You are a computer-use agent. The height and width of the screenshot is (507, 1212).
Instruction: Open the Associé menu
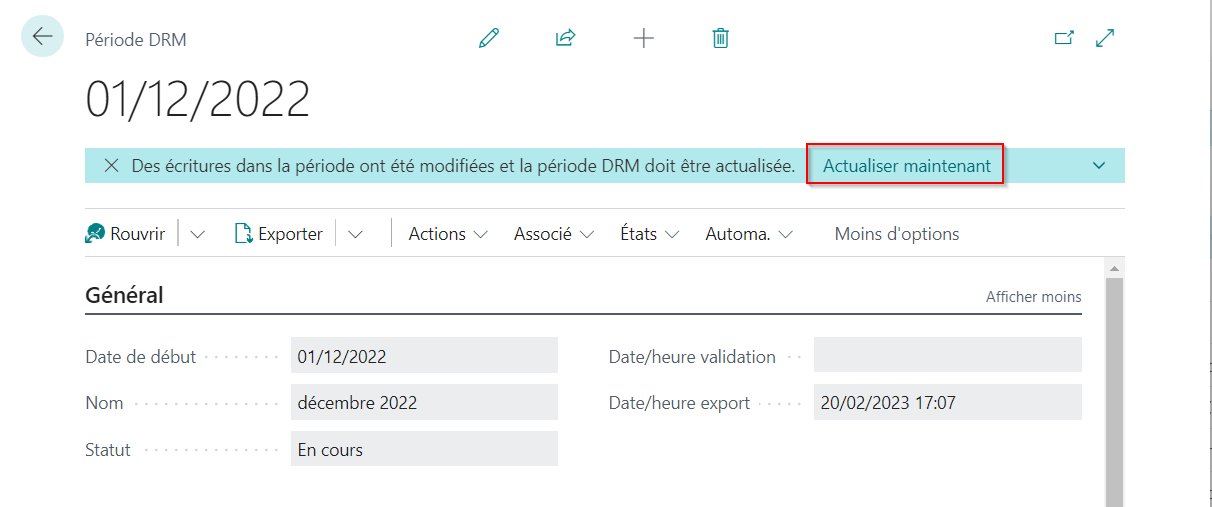click(x=554, y=234)
